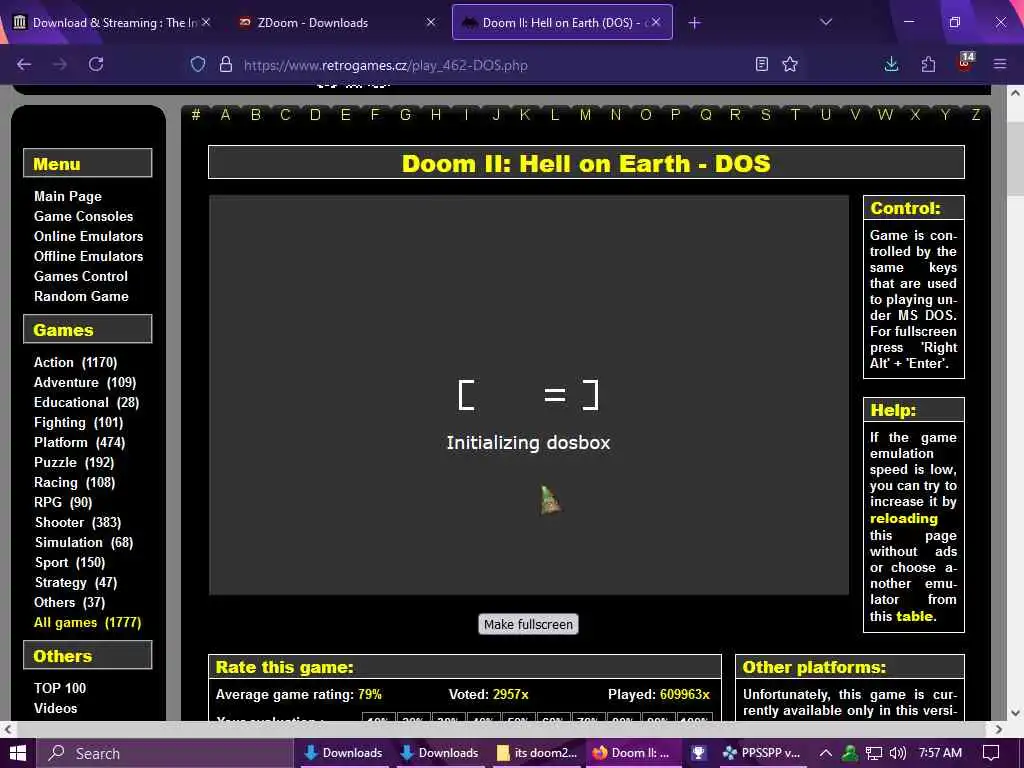The width and height of the screenshot is (1024, 768).
Task: Jump to games starting with #
Action: pyautogui.click(x=195, y=115)
